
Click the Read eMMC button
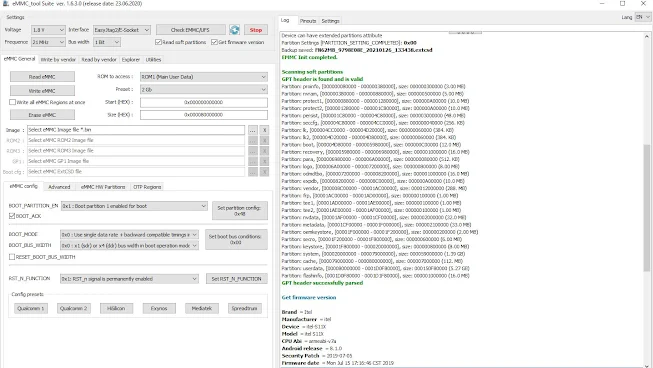42,77
